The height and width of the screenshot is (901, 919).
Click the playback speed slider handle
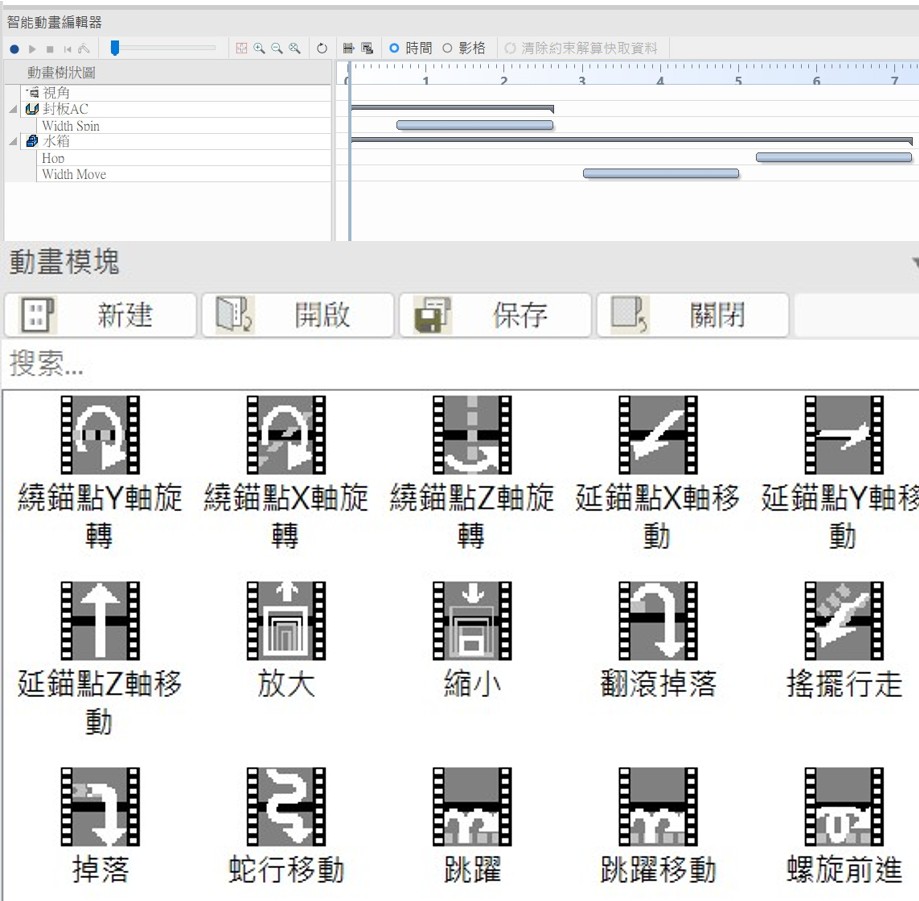116,48
